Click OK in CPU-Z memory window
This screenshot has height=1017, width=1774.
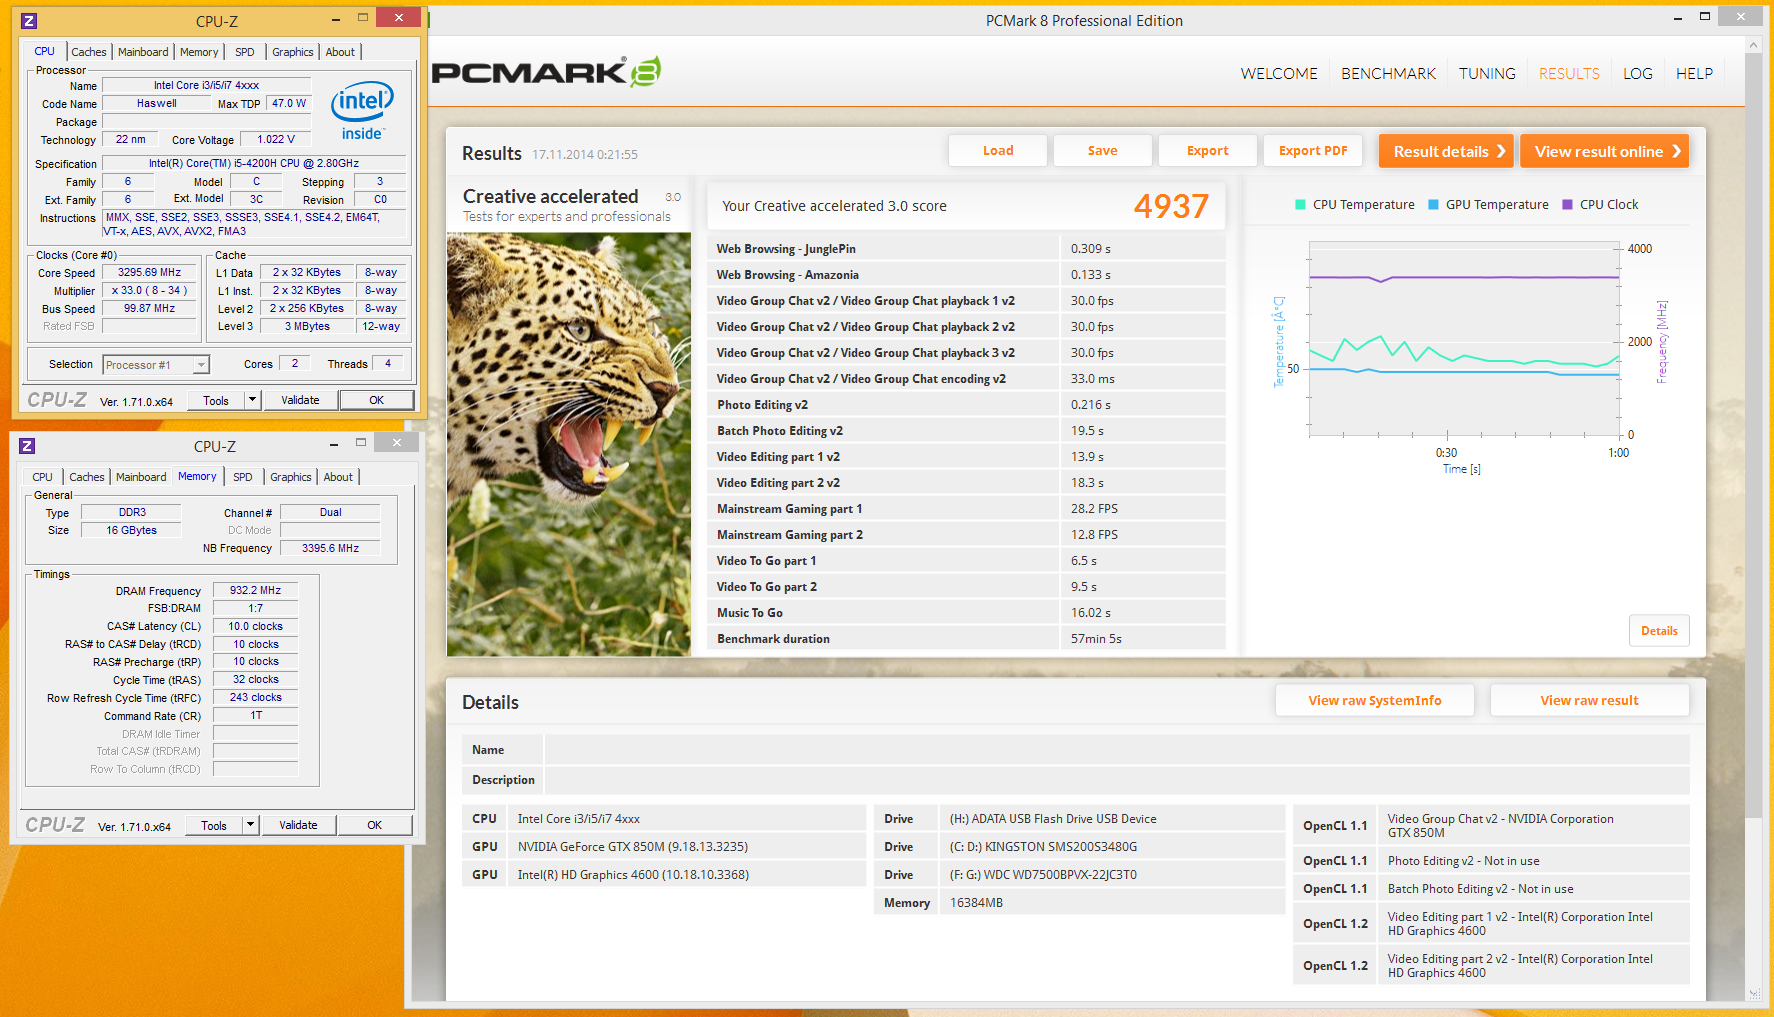coord(374,825)
